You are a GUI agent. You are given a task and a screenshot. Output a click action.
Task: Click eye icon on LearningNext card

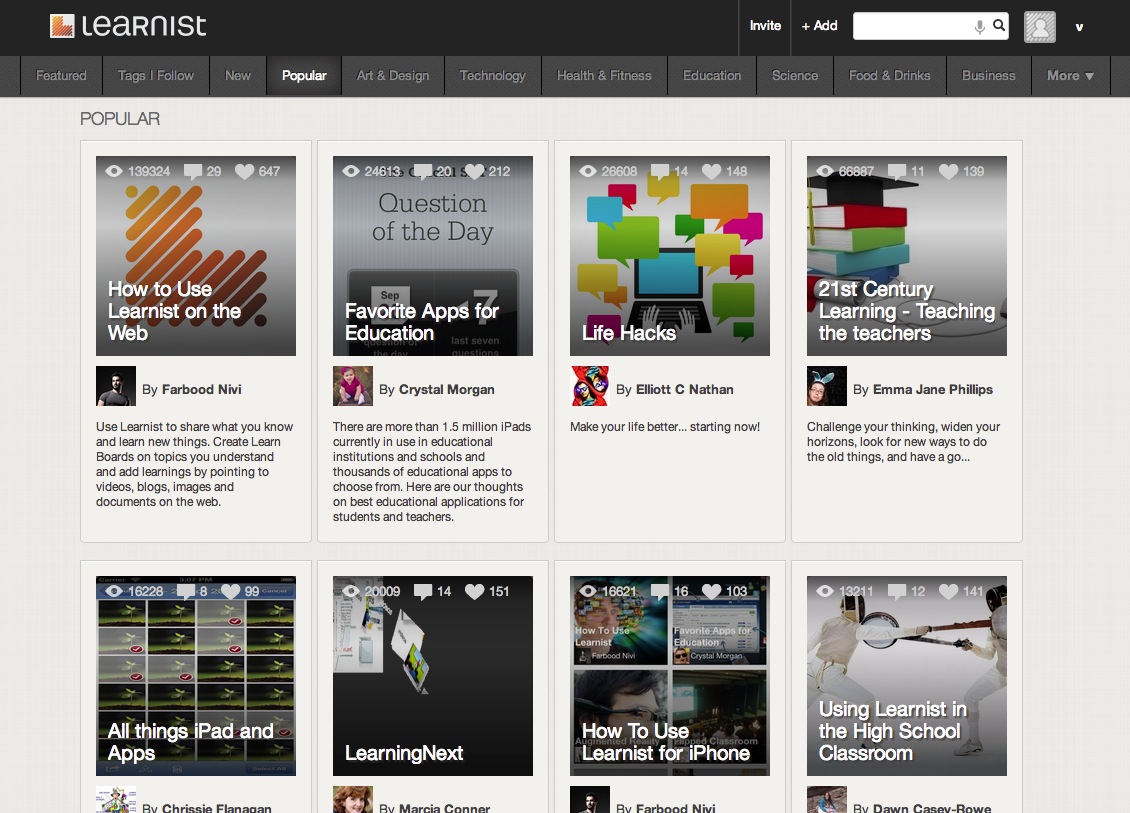(351, 592)
